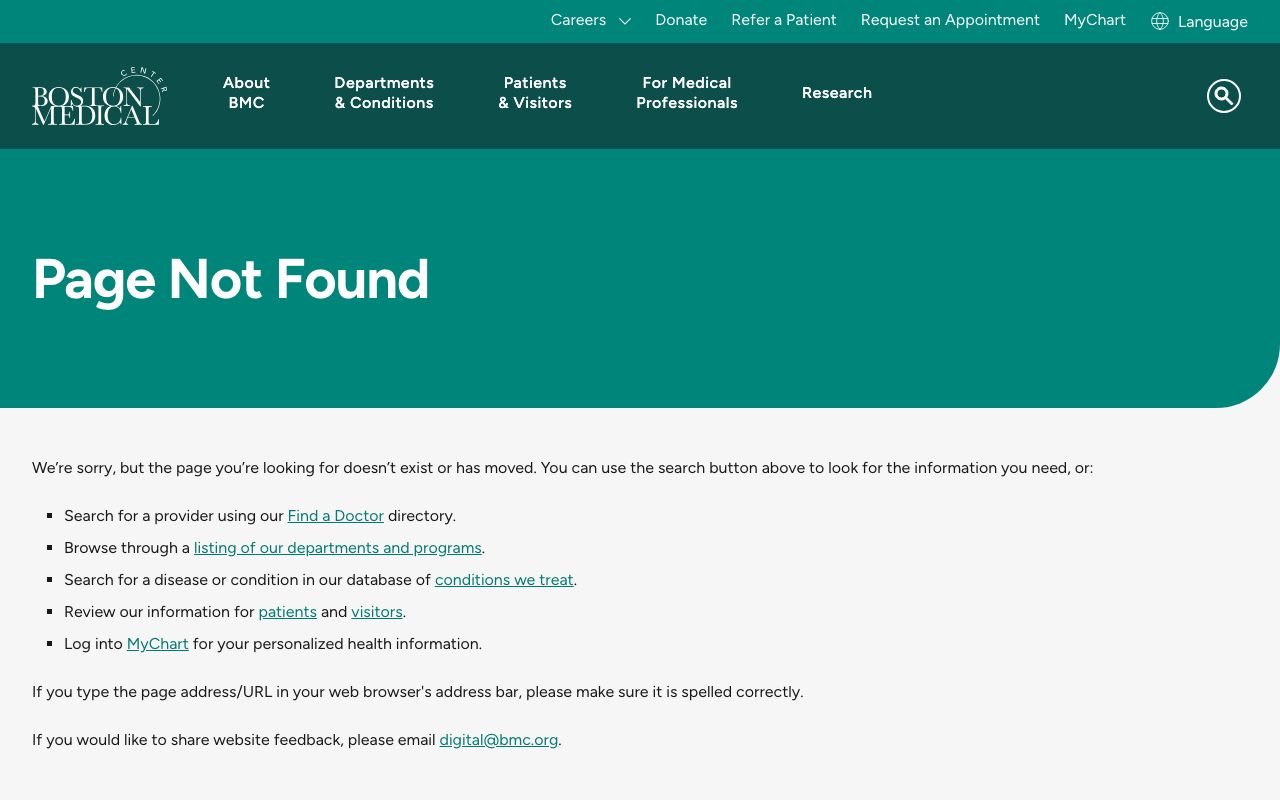The height and width of the screenshot is (800, 1280).
Task: Click the Boston Medical Center logo
Action: pyautogui.click(x=99, y=96)
